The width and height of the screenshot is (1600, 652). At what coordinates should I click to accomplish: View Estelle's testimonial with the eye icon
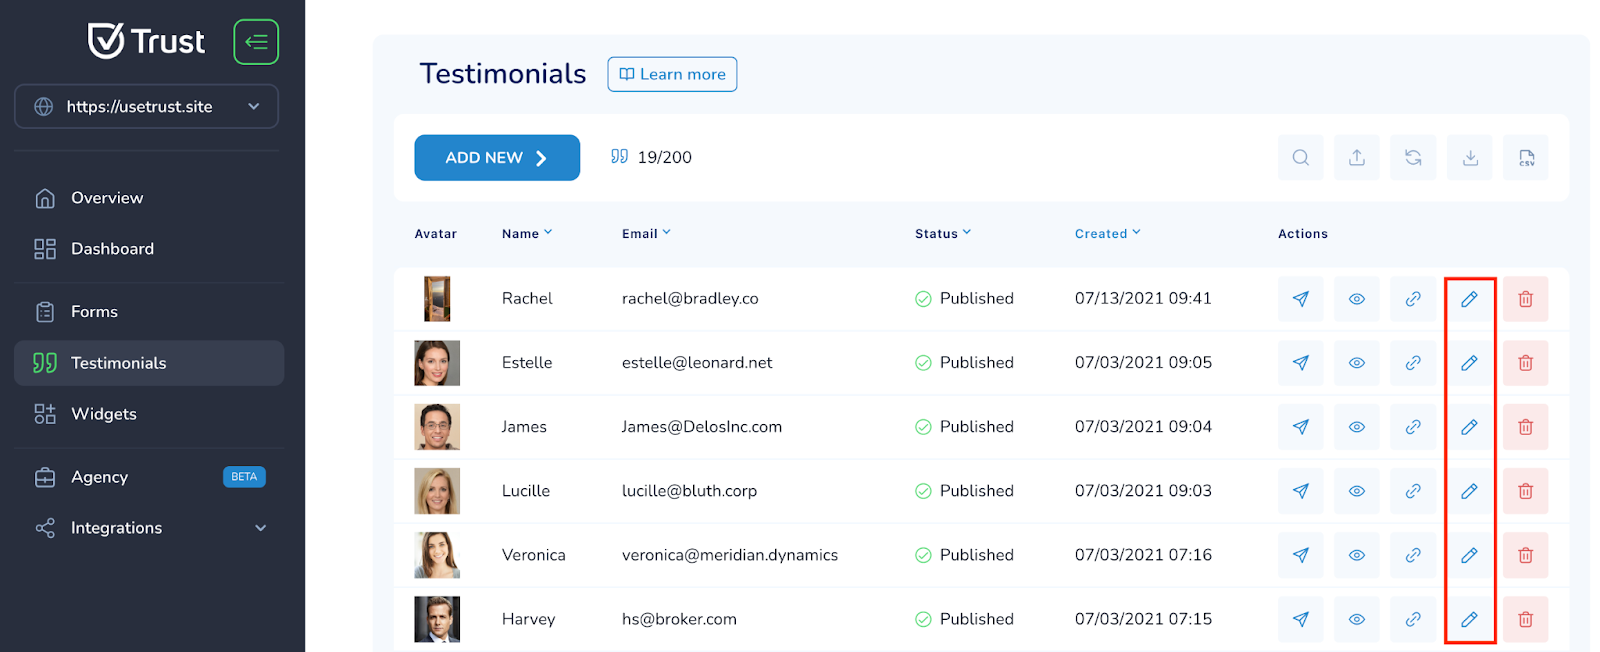click(x=1357, y=363)
